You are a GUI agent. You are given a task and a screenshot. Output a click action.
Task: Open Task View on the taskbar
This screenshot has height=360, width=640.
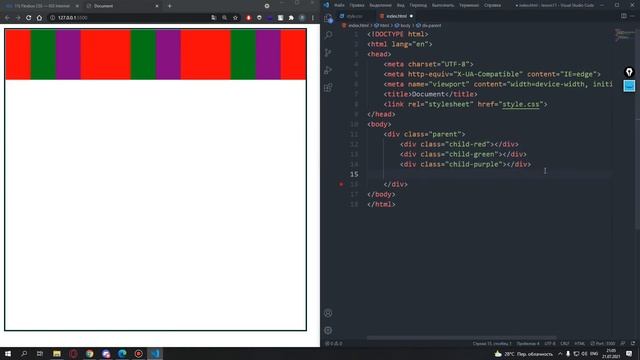(x=40, y=354)
